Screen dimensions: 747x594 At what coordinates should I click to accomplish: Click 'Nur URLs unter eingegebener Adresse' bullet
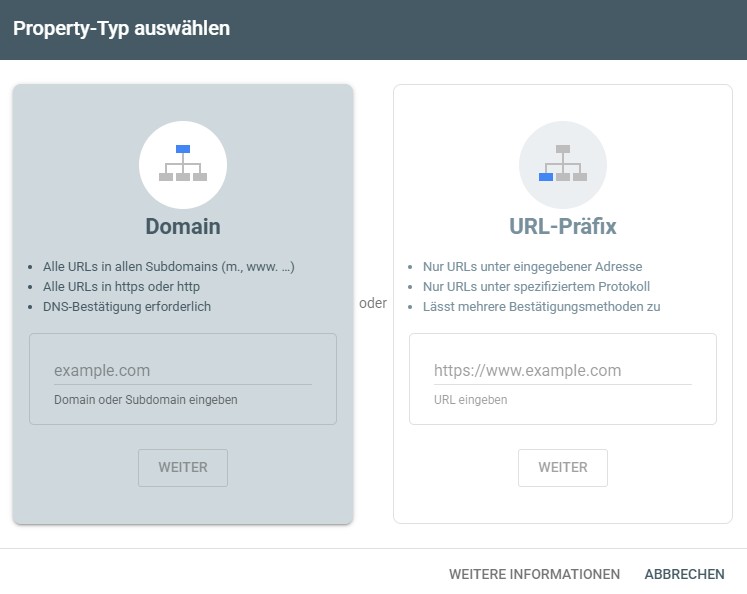click(533, 267)
